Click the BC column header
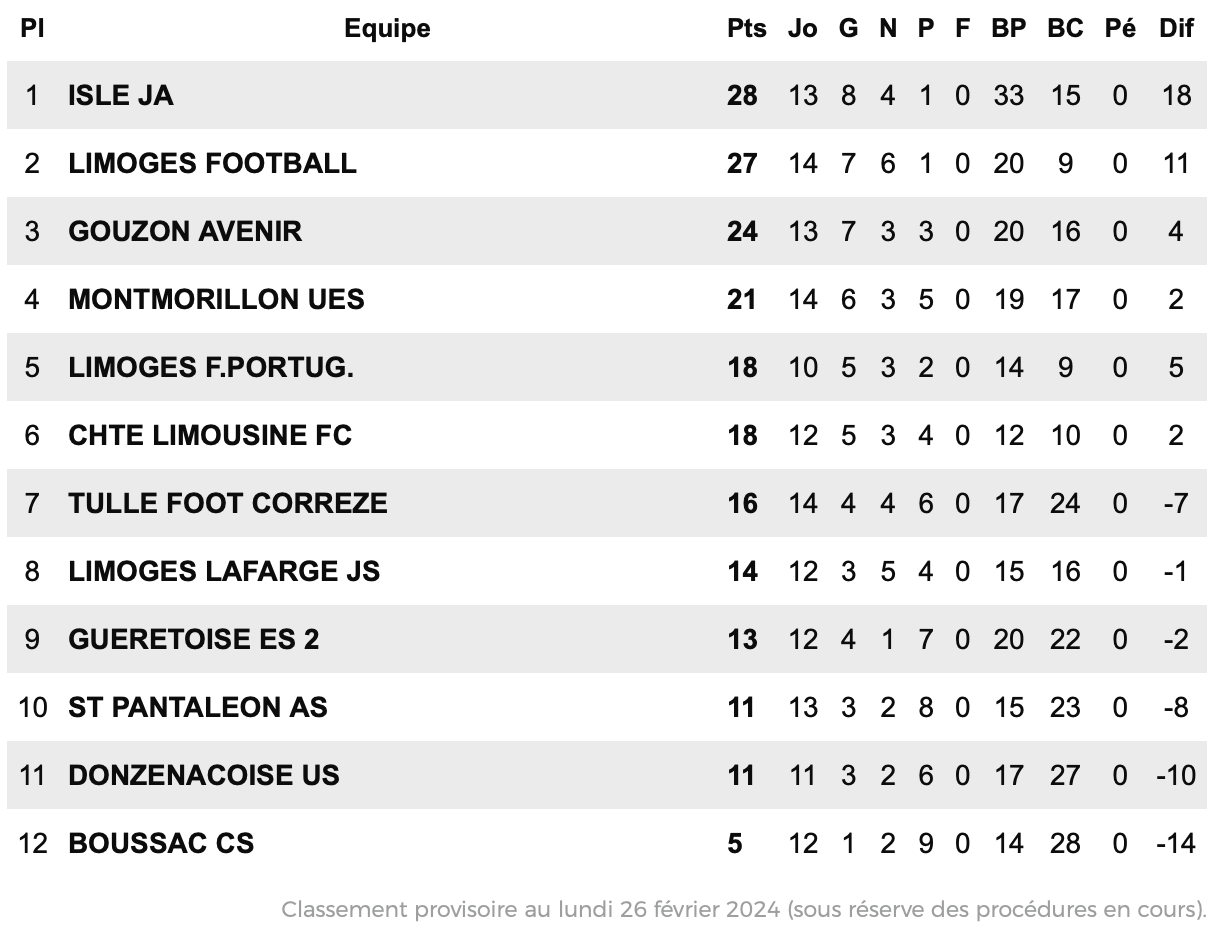The image size is (1212, 948). 1065,29
